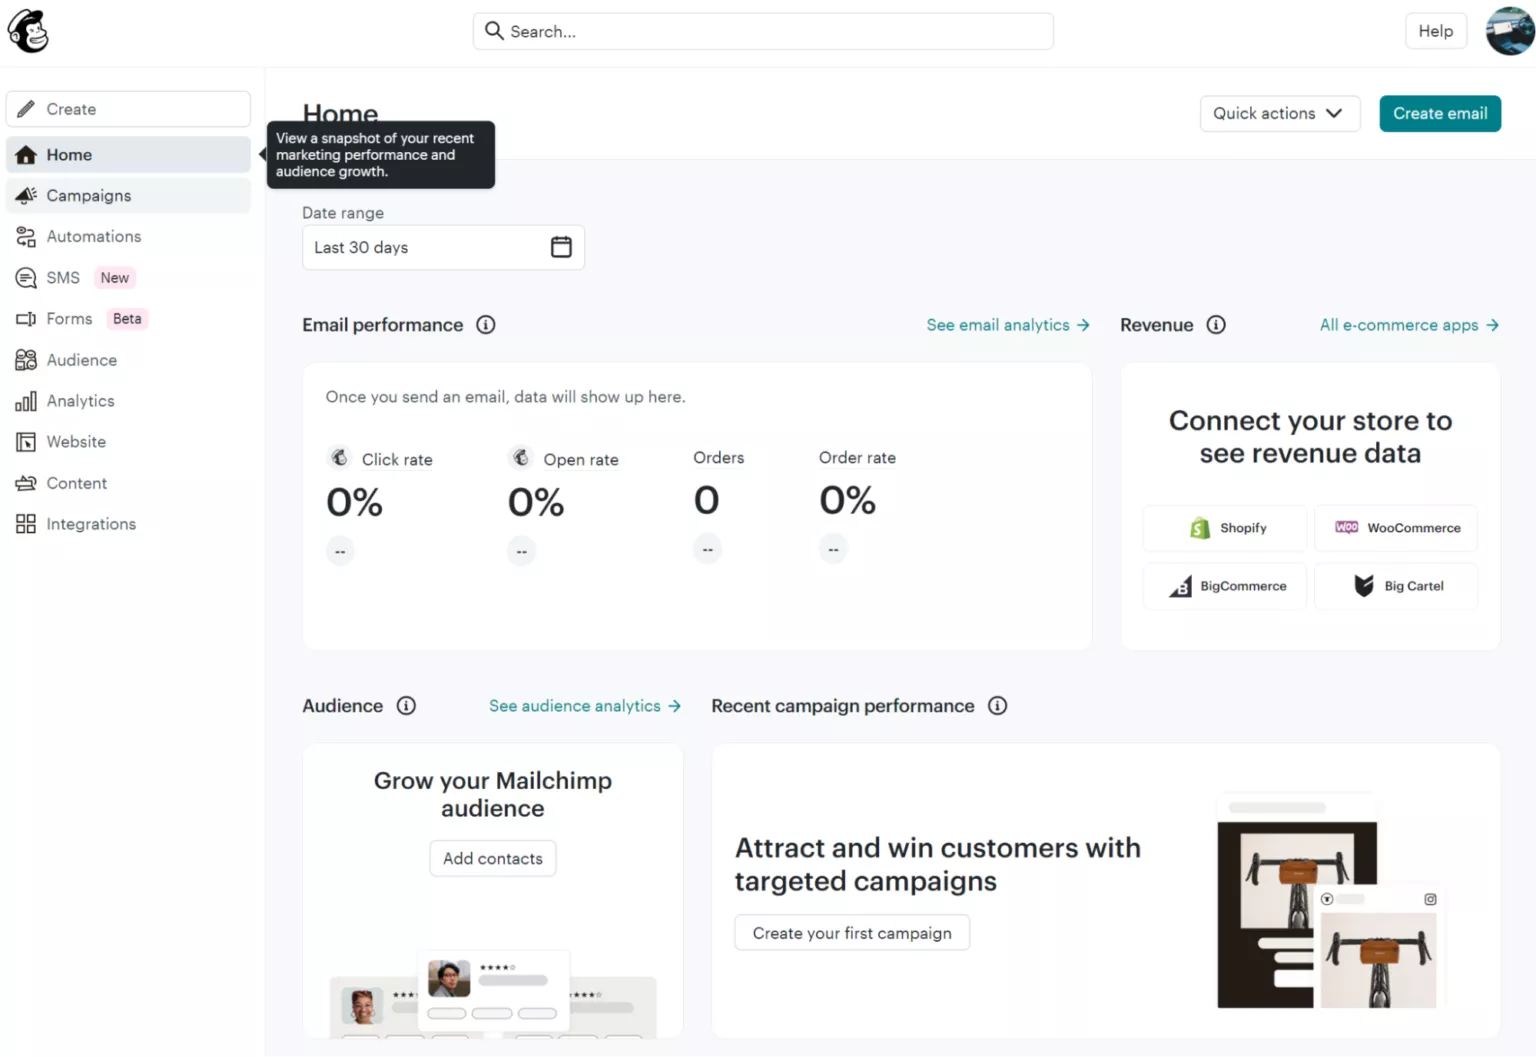Open the Last 30 days date selector
Viewport: 1536px width, 1057px height.
point(430,247)
